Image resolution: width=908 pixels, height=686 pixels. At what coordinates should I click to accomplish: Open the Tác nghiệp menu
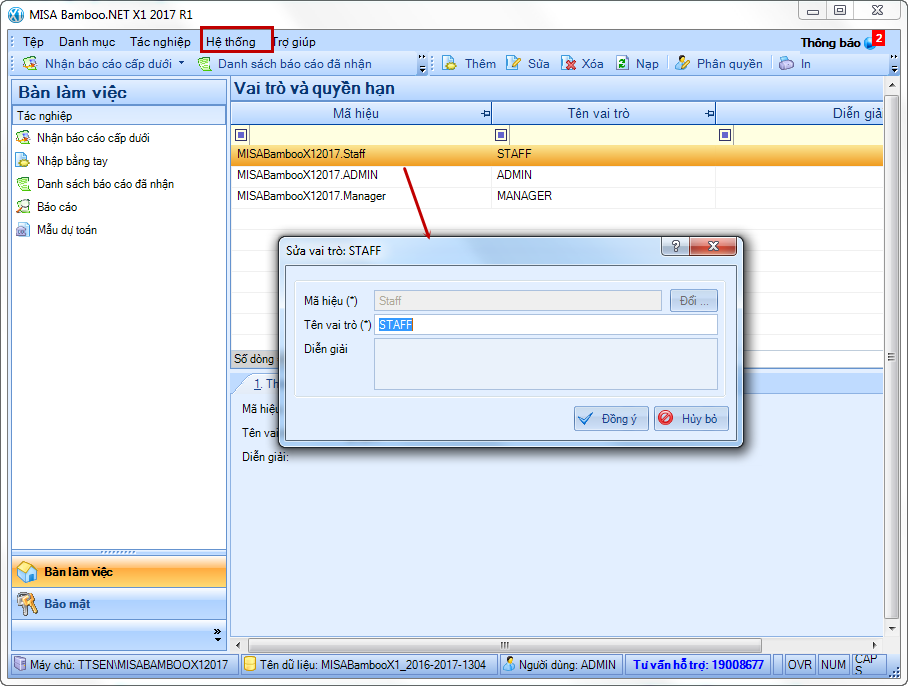pos(160,42)
